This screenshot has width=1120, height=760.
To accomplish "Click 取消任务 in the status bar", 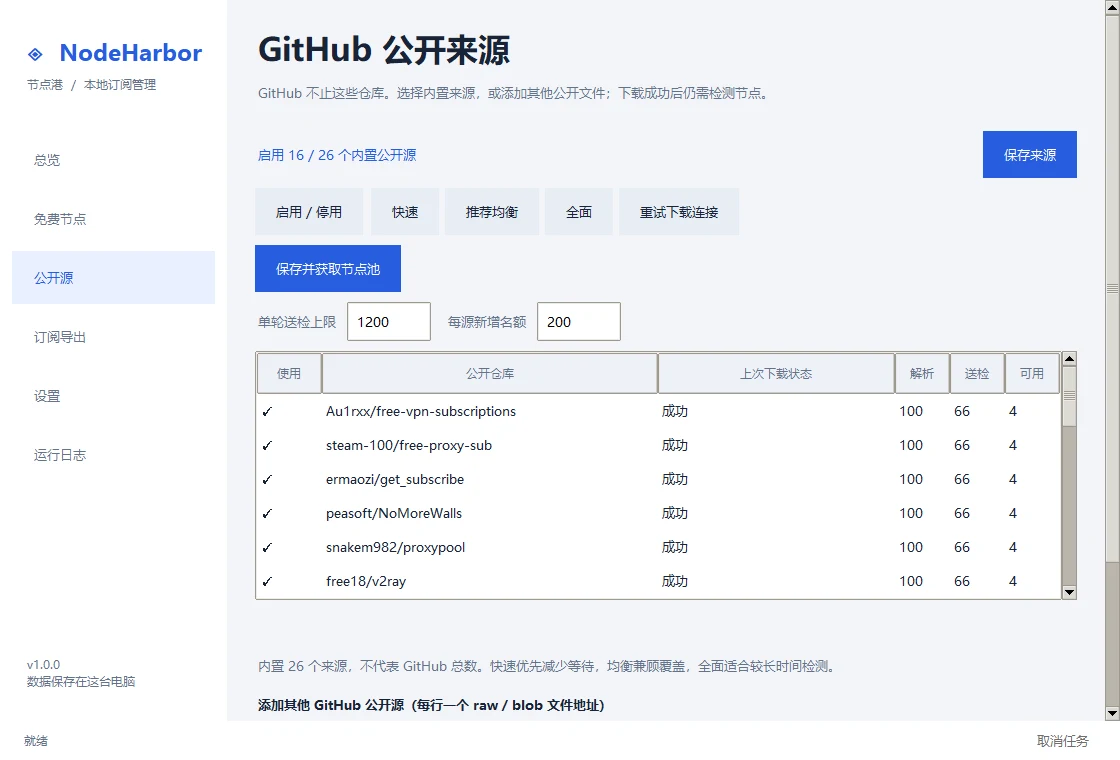I will pyautogui.click(x=1063, y=741).
